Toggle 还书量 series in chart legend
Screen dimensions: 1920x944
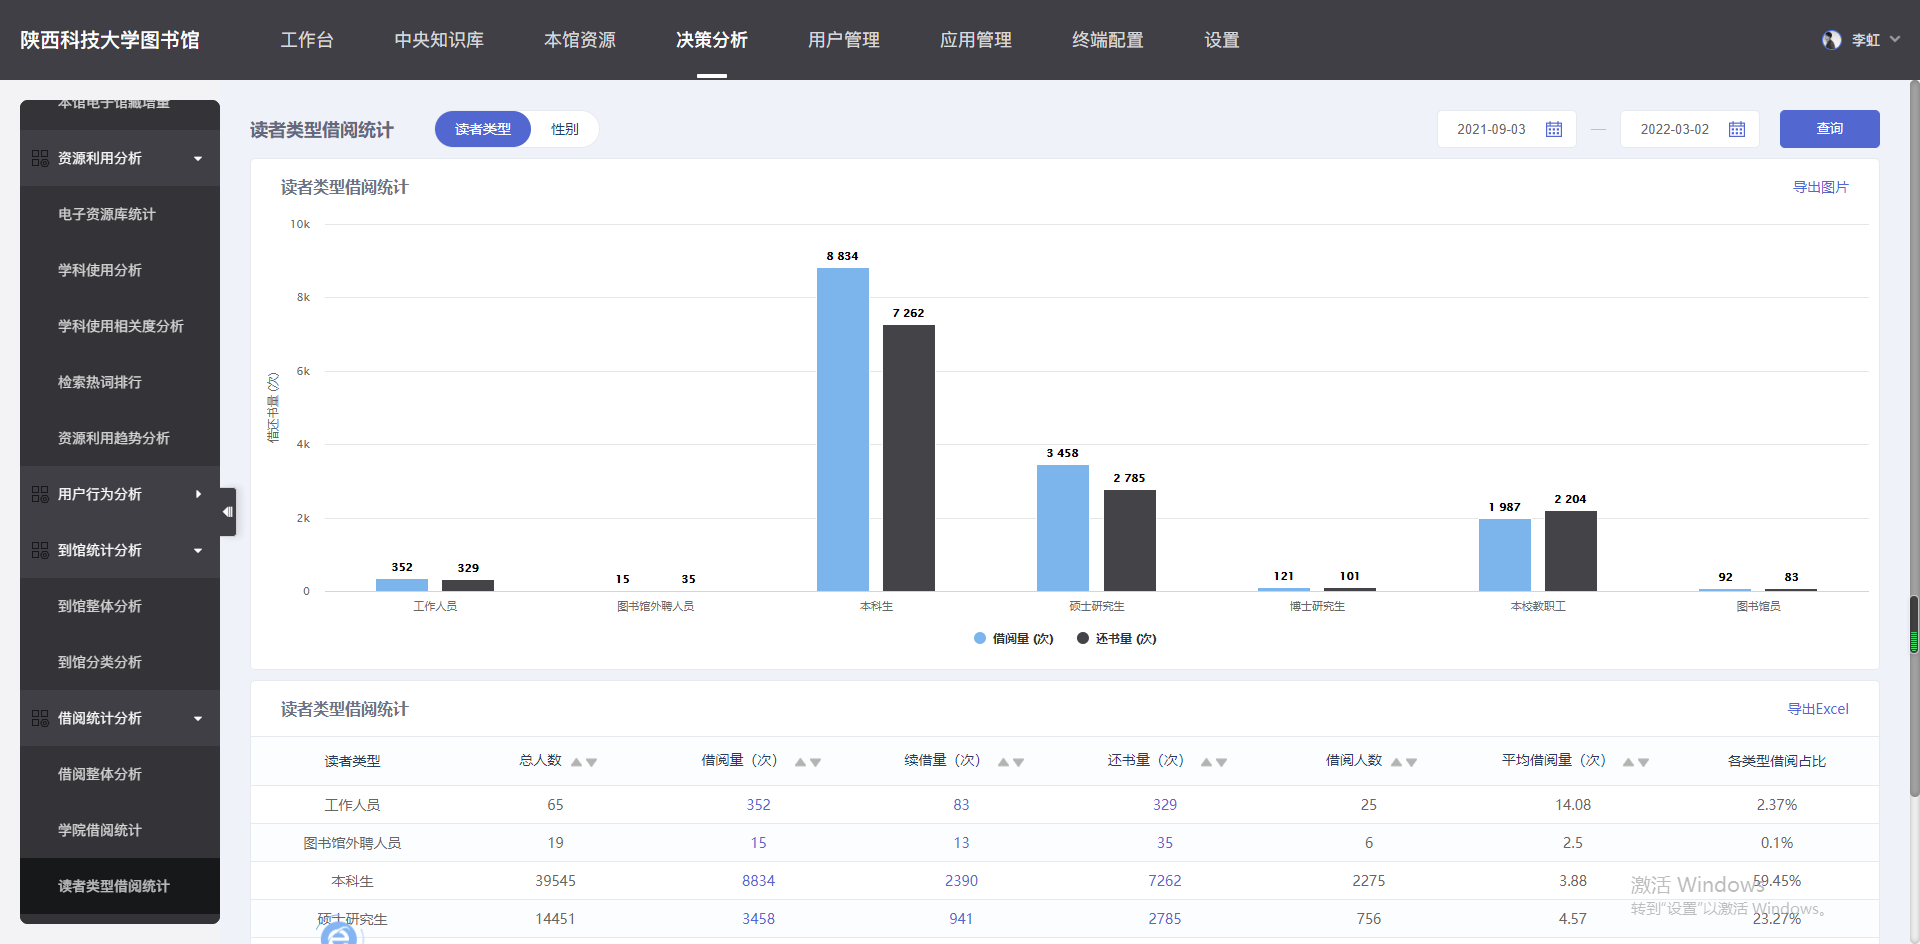(1116, 638)
